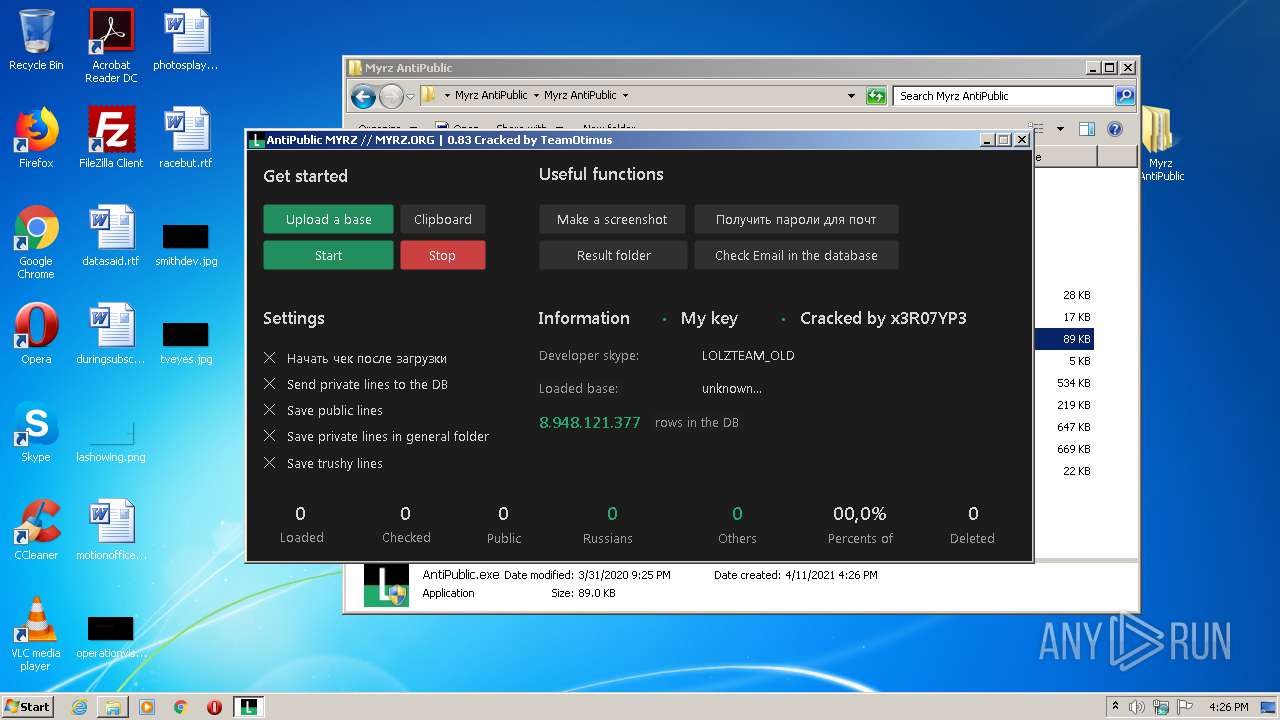Switch to the Information tab
This screenshot has height=720, width=1280.
click(584, 318)
